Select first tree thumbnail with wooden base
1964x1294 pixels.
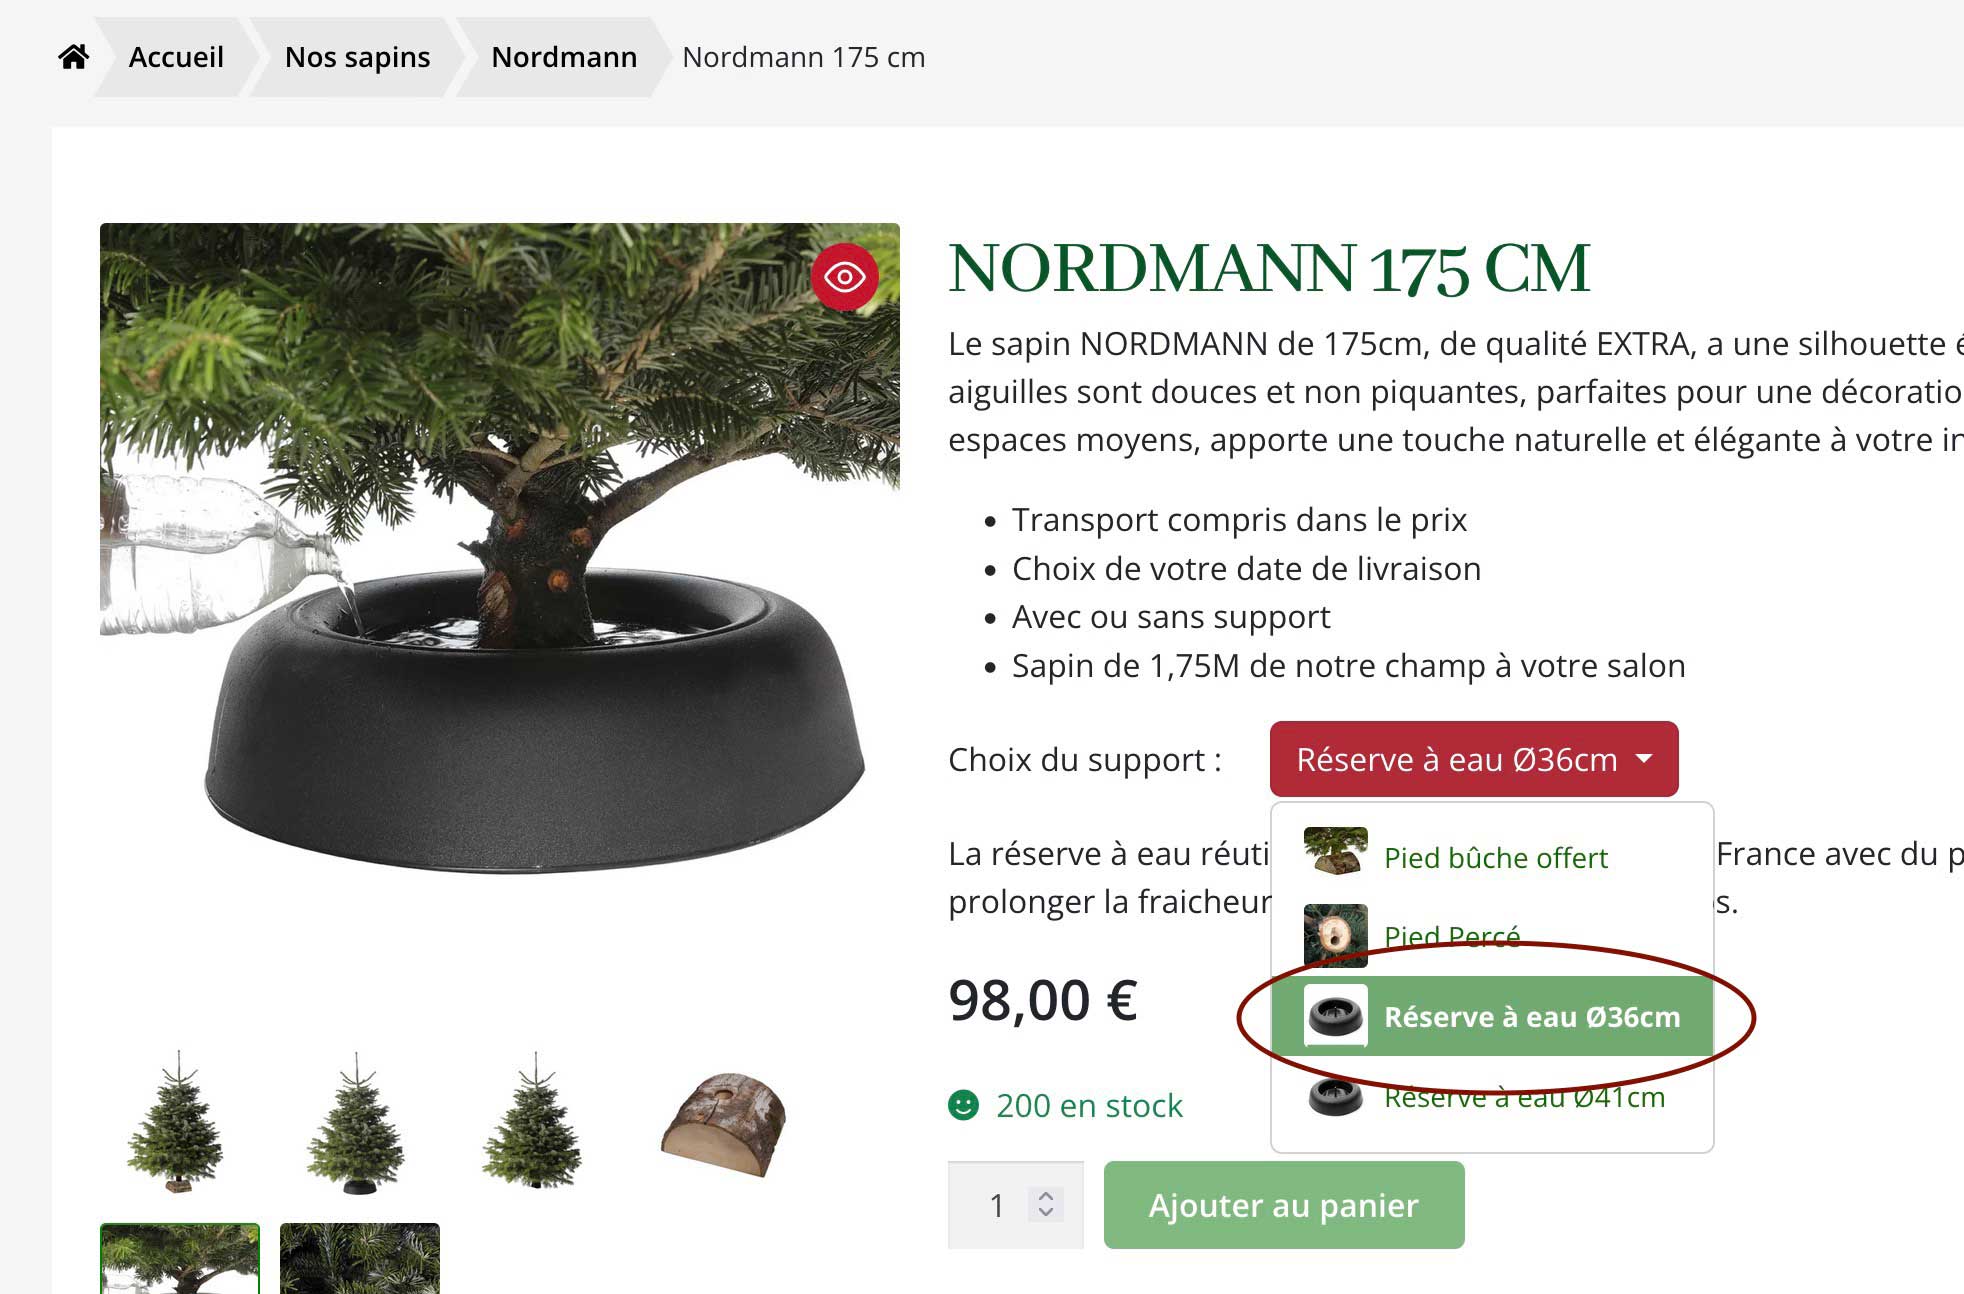click(x=178, y=1122)
